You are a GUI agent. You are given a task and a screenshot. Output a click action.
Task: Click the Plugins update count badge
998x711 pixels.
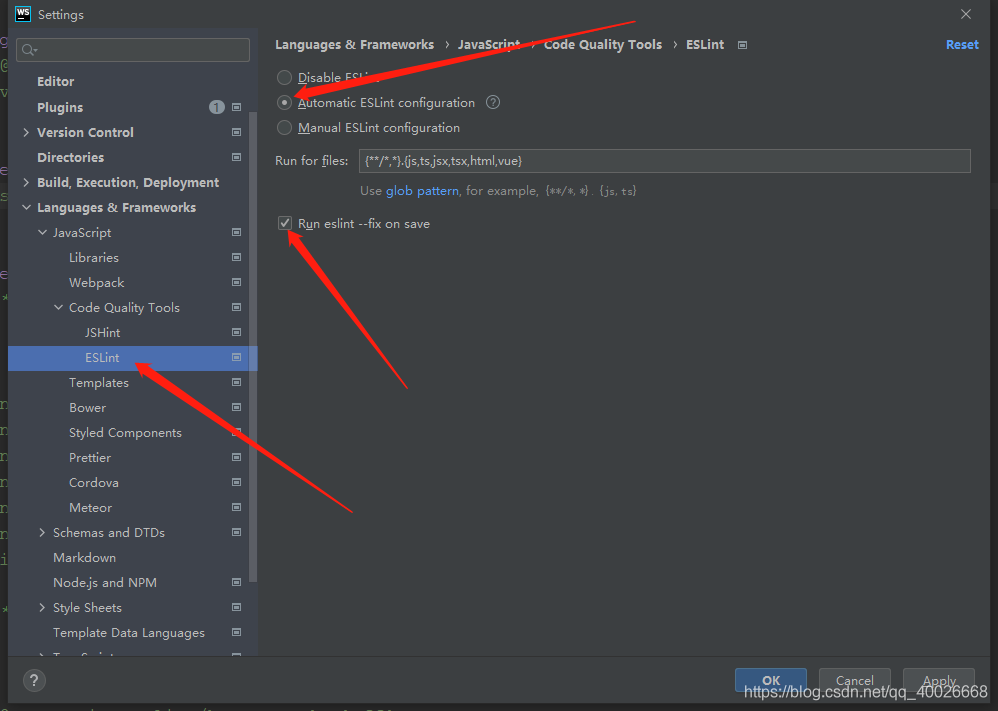click(216, 108)
